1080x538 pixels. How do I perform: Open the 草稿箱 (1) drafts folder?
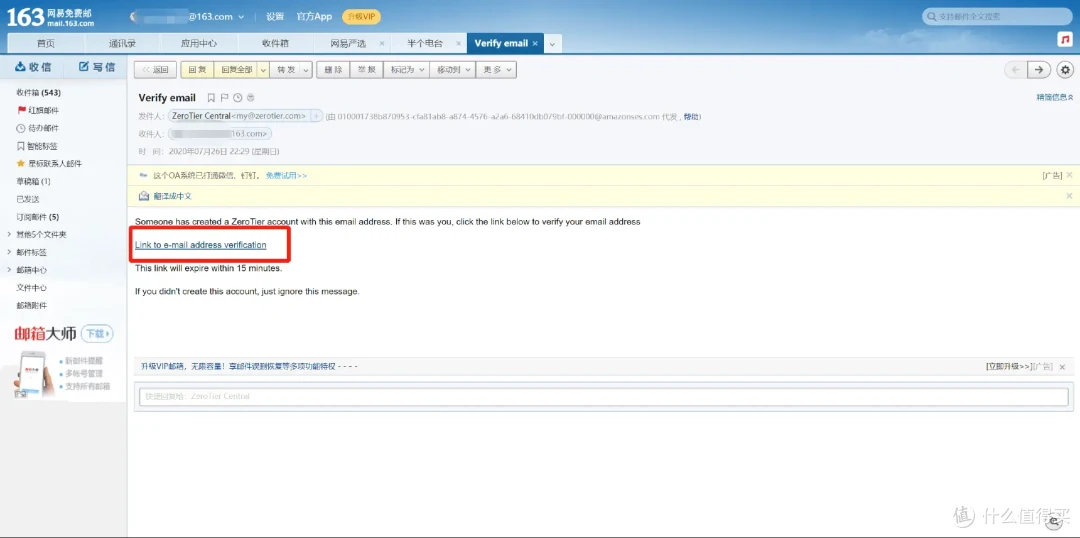(34, 182)
